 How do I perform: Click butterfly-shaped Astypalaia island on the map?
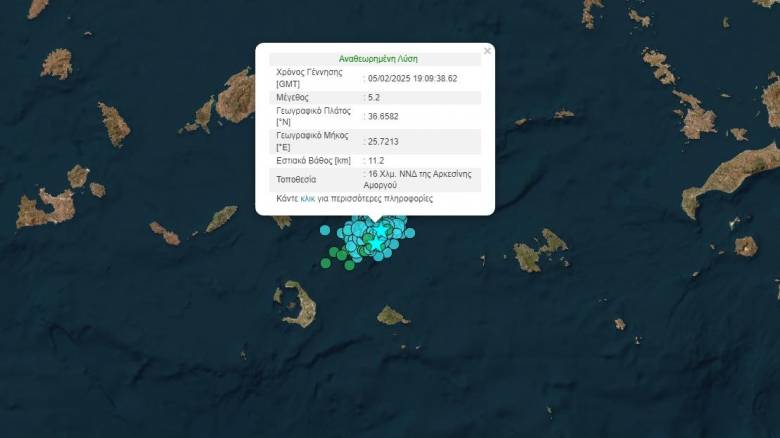pos(540,250)
